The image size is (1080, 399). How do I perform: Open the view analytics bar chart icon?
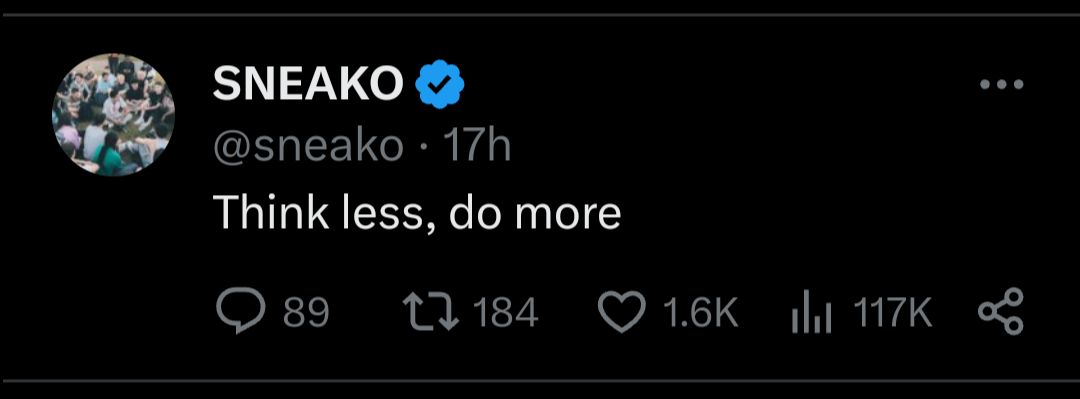click(x=812, y=314)
